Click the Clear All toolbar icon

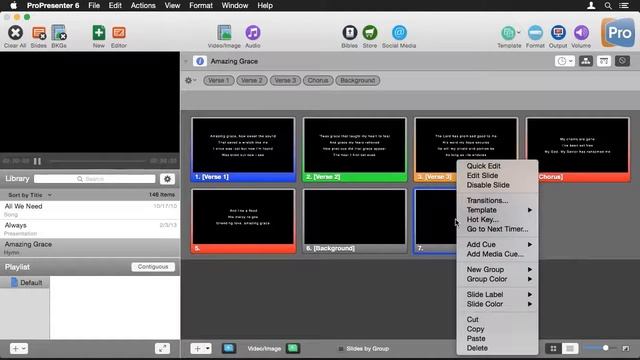coord(15,33)
